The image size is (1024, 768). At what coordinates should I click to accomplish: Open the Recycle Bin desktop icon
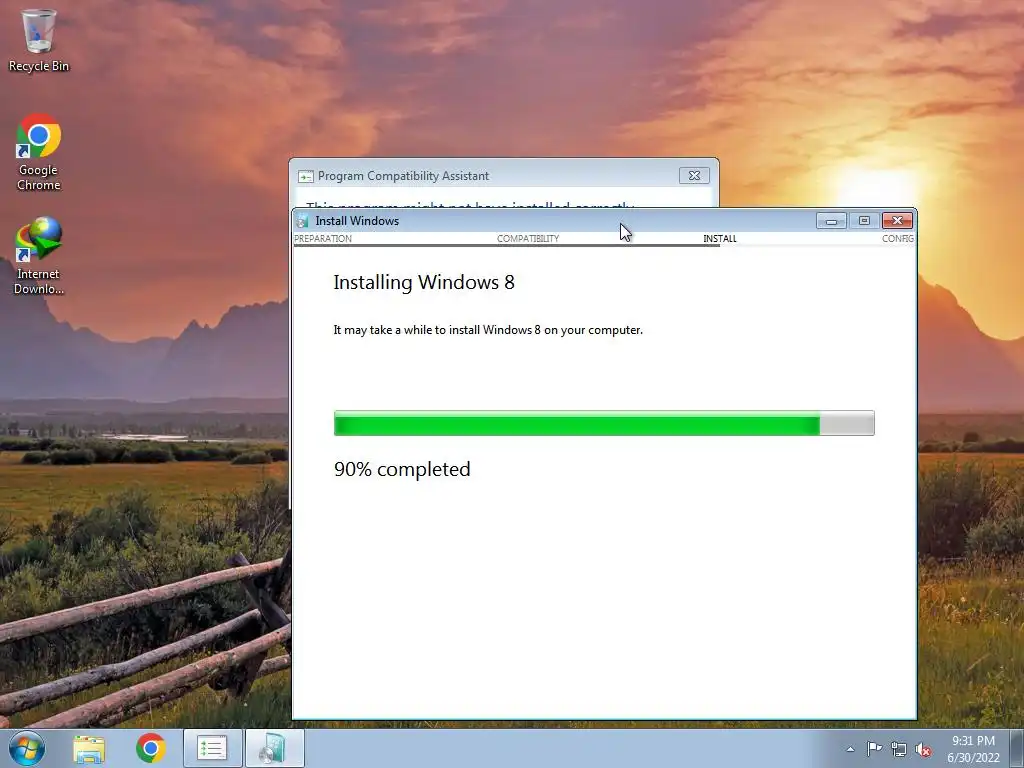[39, 40]
